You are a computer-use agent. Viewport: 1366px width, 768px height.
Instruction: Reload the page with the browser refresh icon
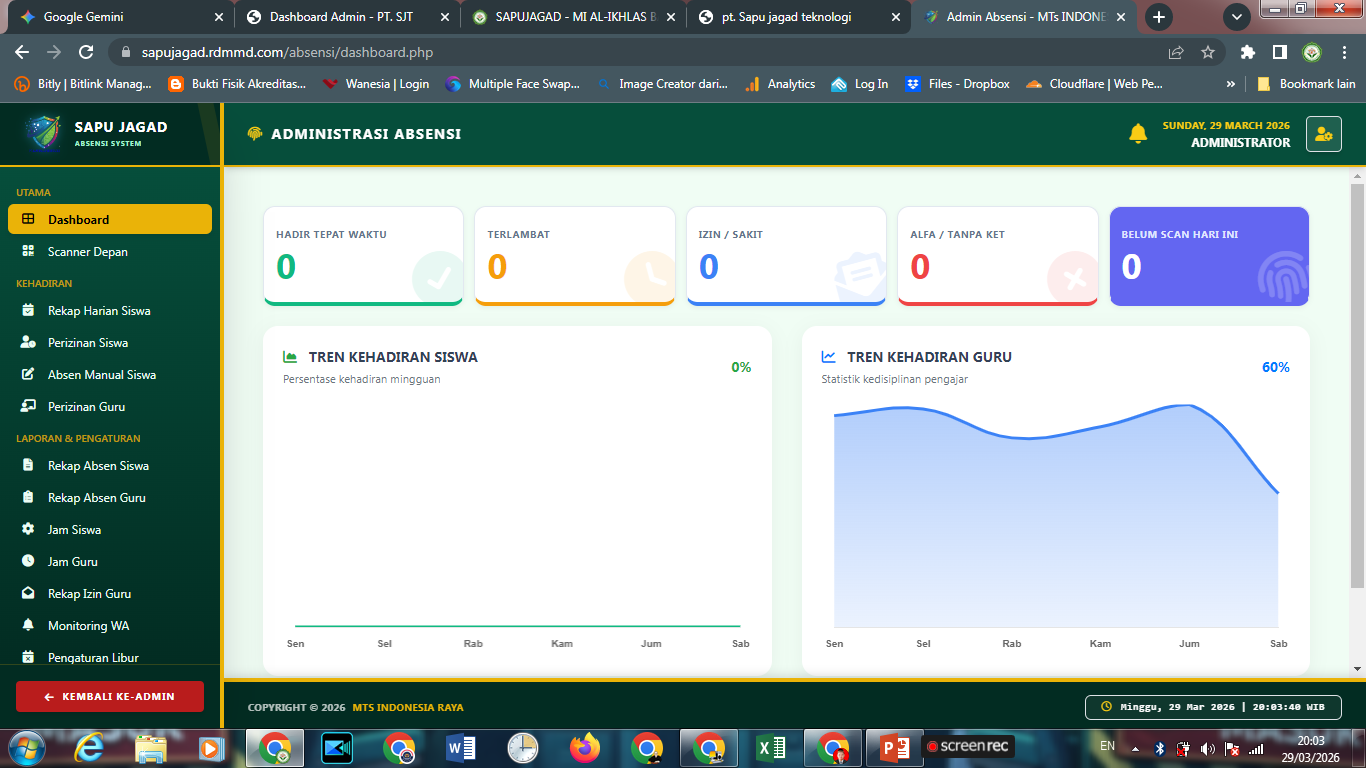86,52
